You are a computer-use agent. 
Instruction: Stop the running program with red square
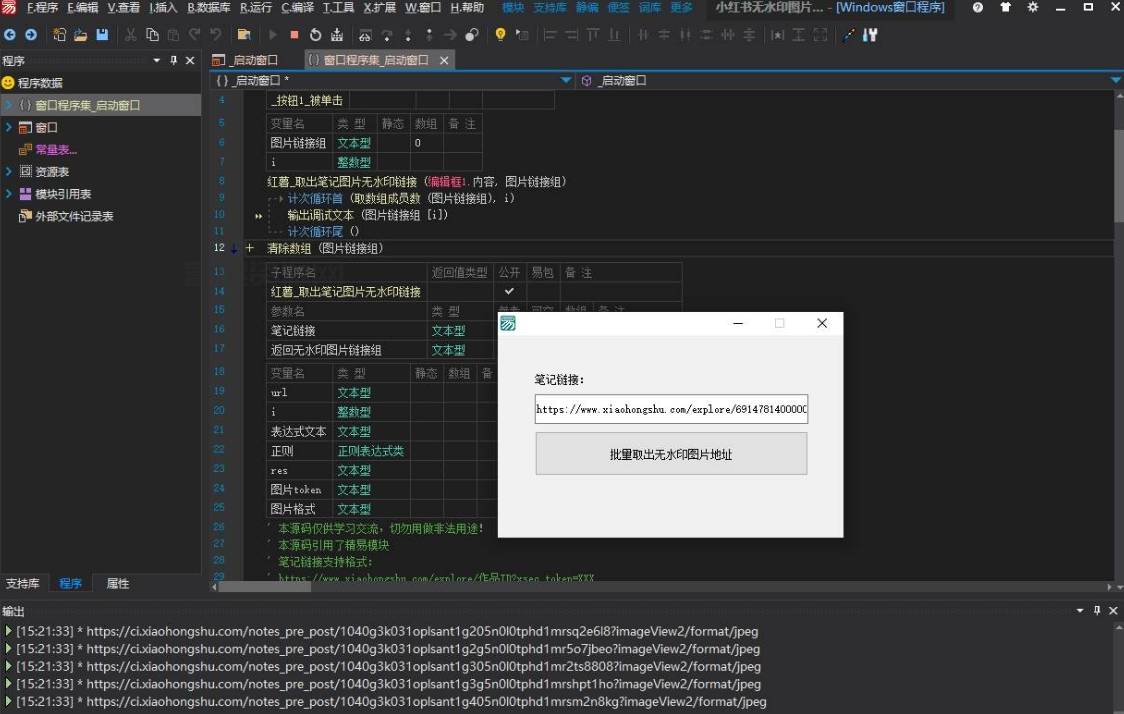[294, 34]
